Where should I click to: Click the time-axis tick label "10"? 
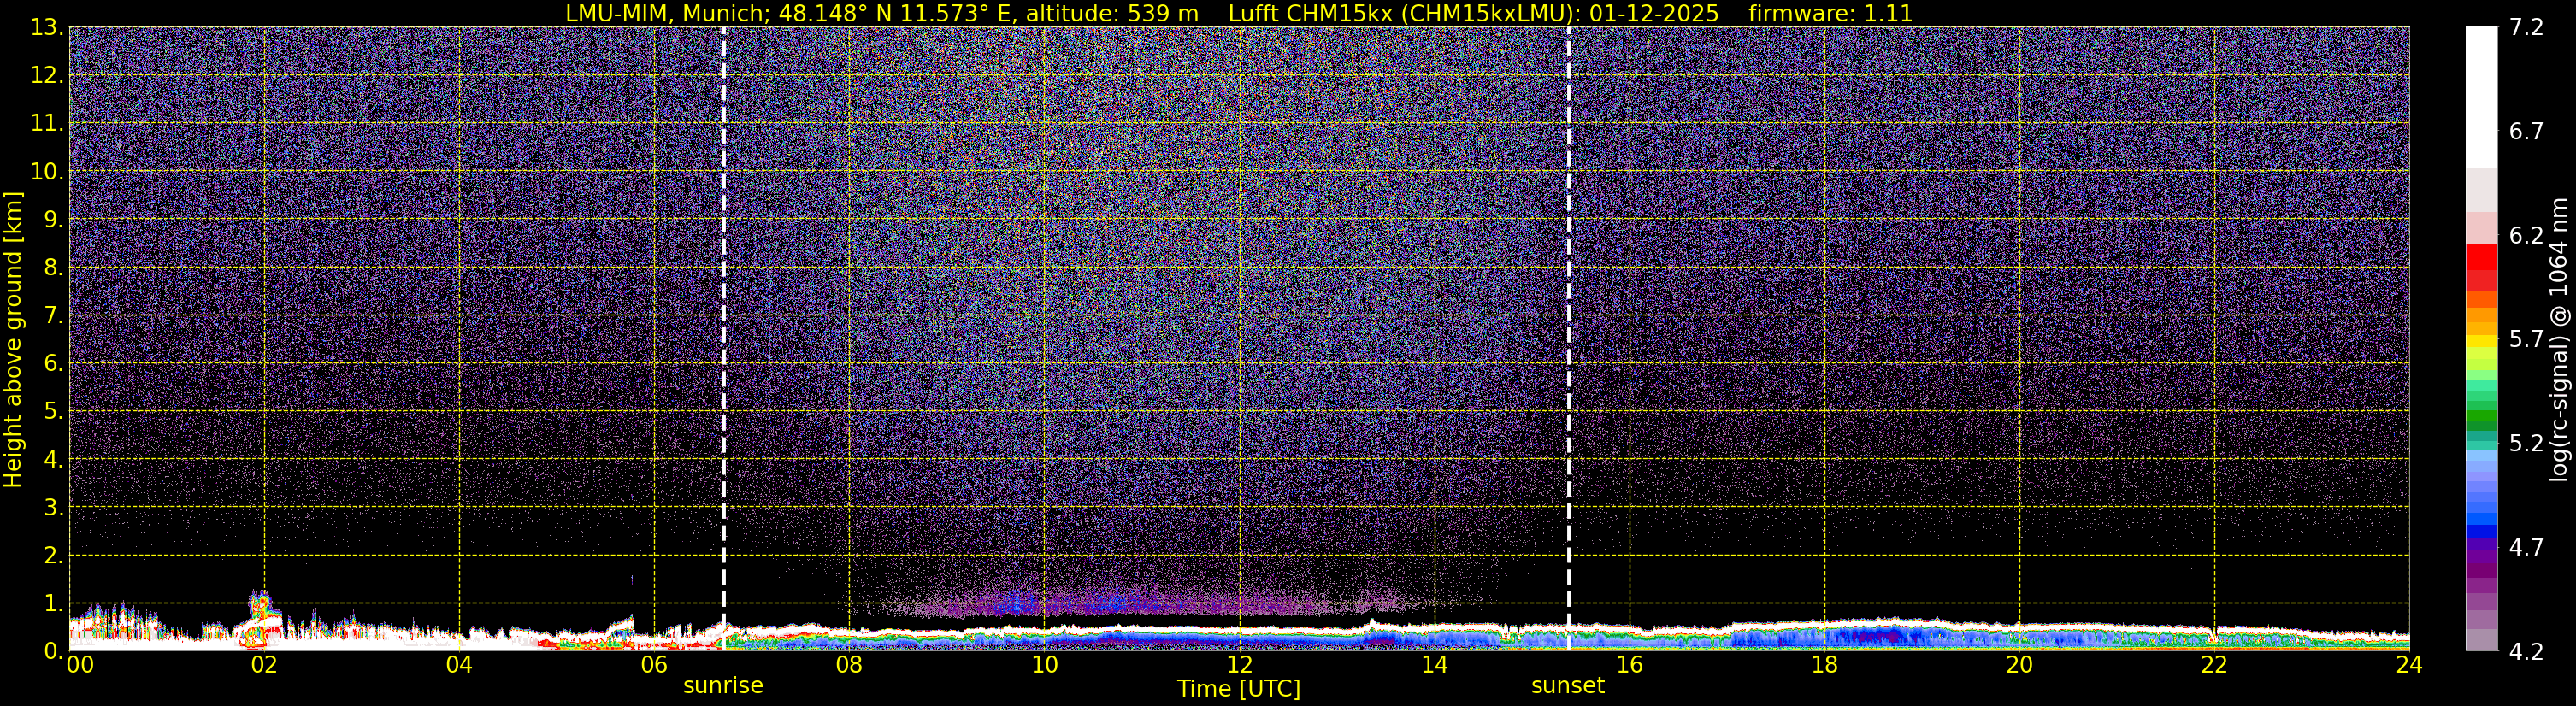(1044, 665)
